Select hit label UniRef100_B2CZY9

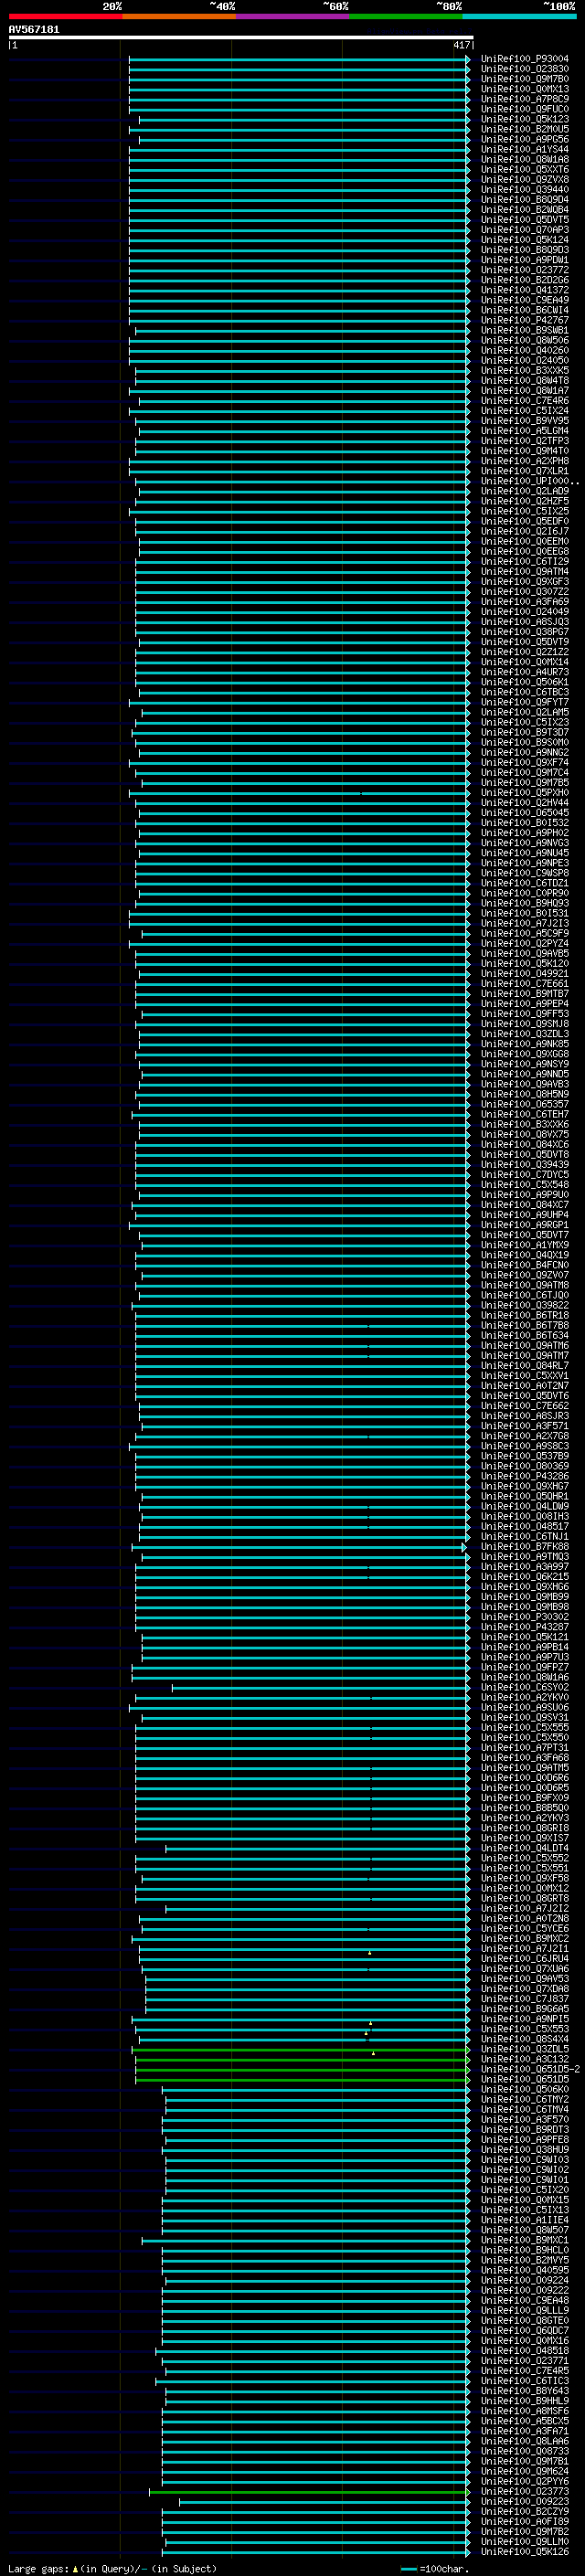point(524,2511)
